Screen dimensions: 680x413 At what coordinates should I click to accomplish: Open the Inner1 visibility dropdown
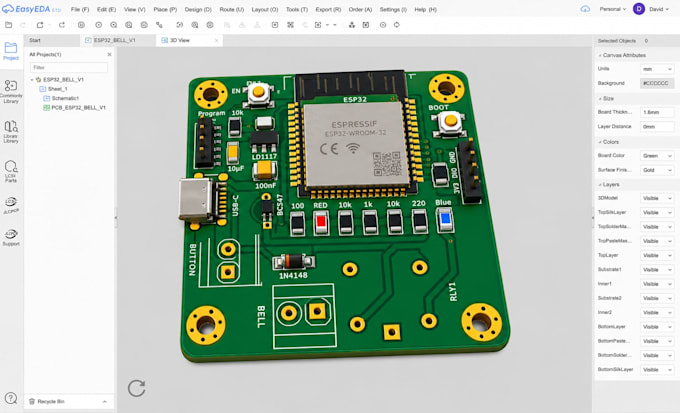coord(657,284)
